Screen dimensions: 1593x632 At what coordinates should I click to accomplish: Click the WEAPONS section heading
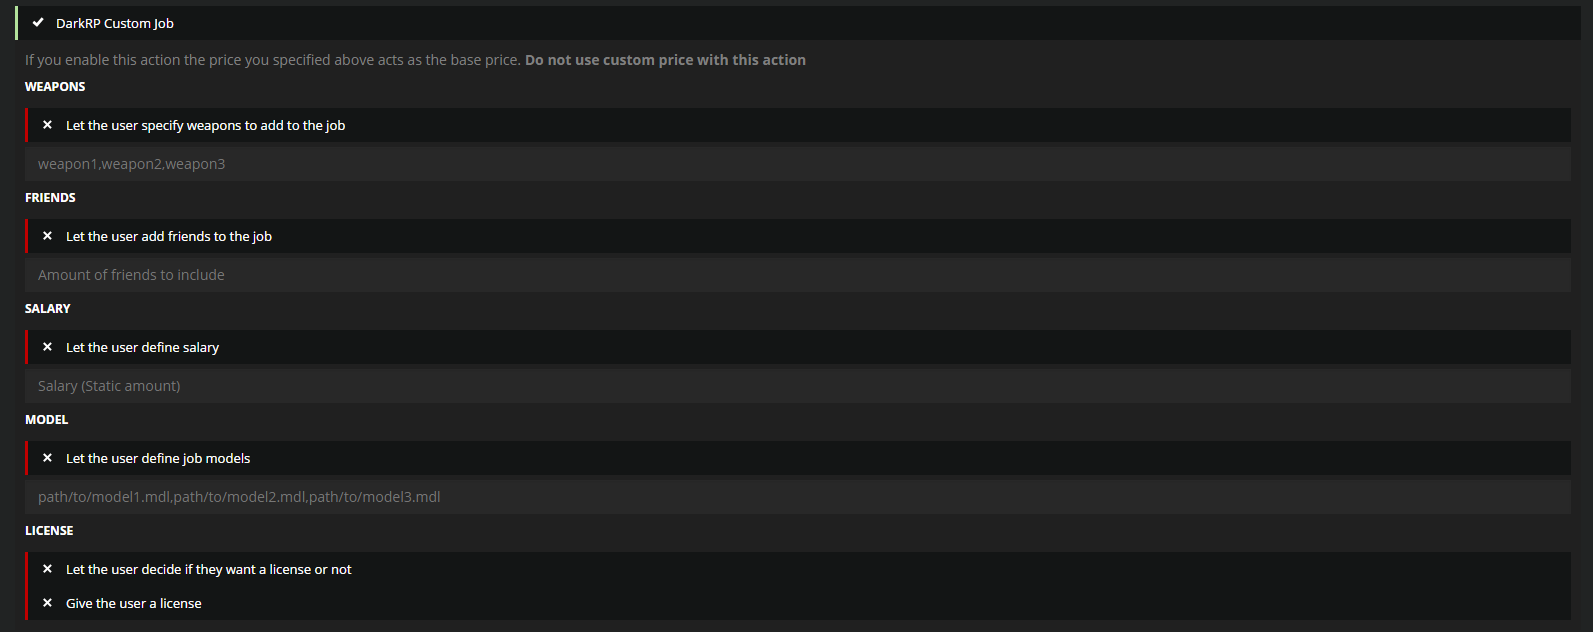click(55, 87)
